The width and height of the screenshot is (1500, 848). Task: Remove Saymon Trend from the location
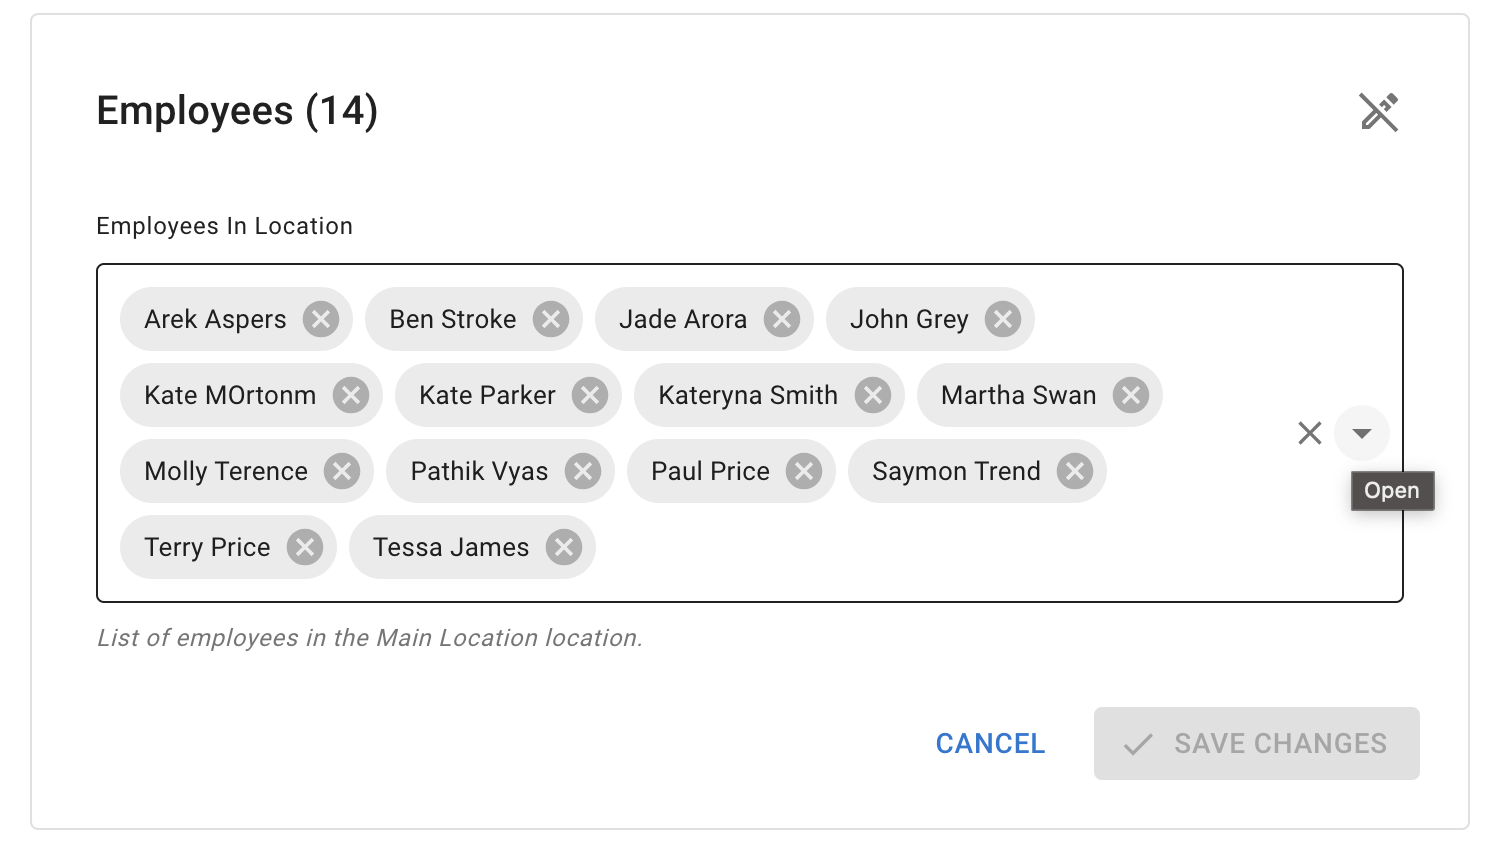tap(1076, 471)
